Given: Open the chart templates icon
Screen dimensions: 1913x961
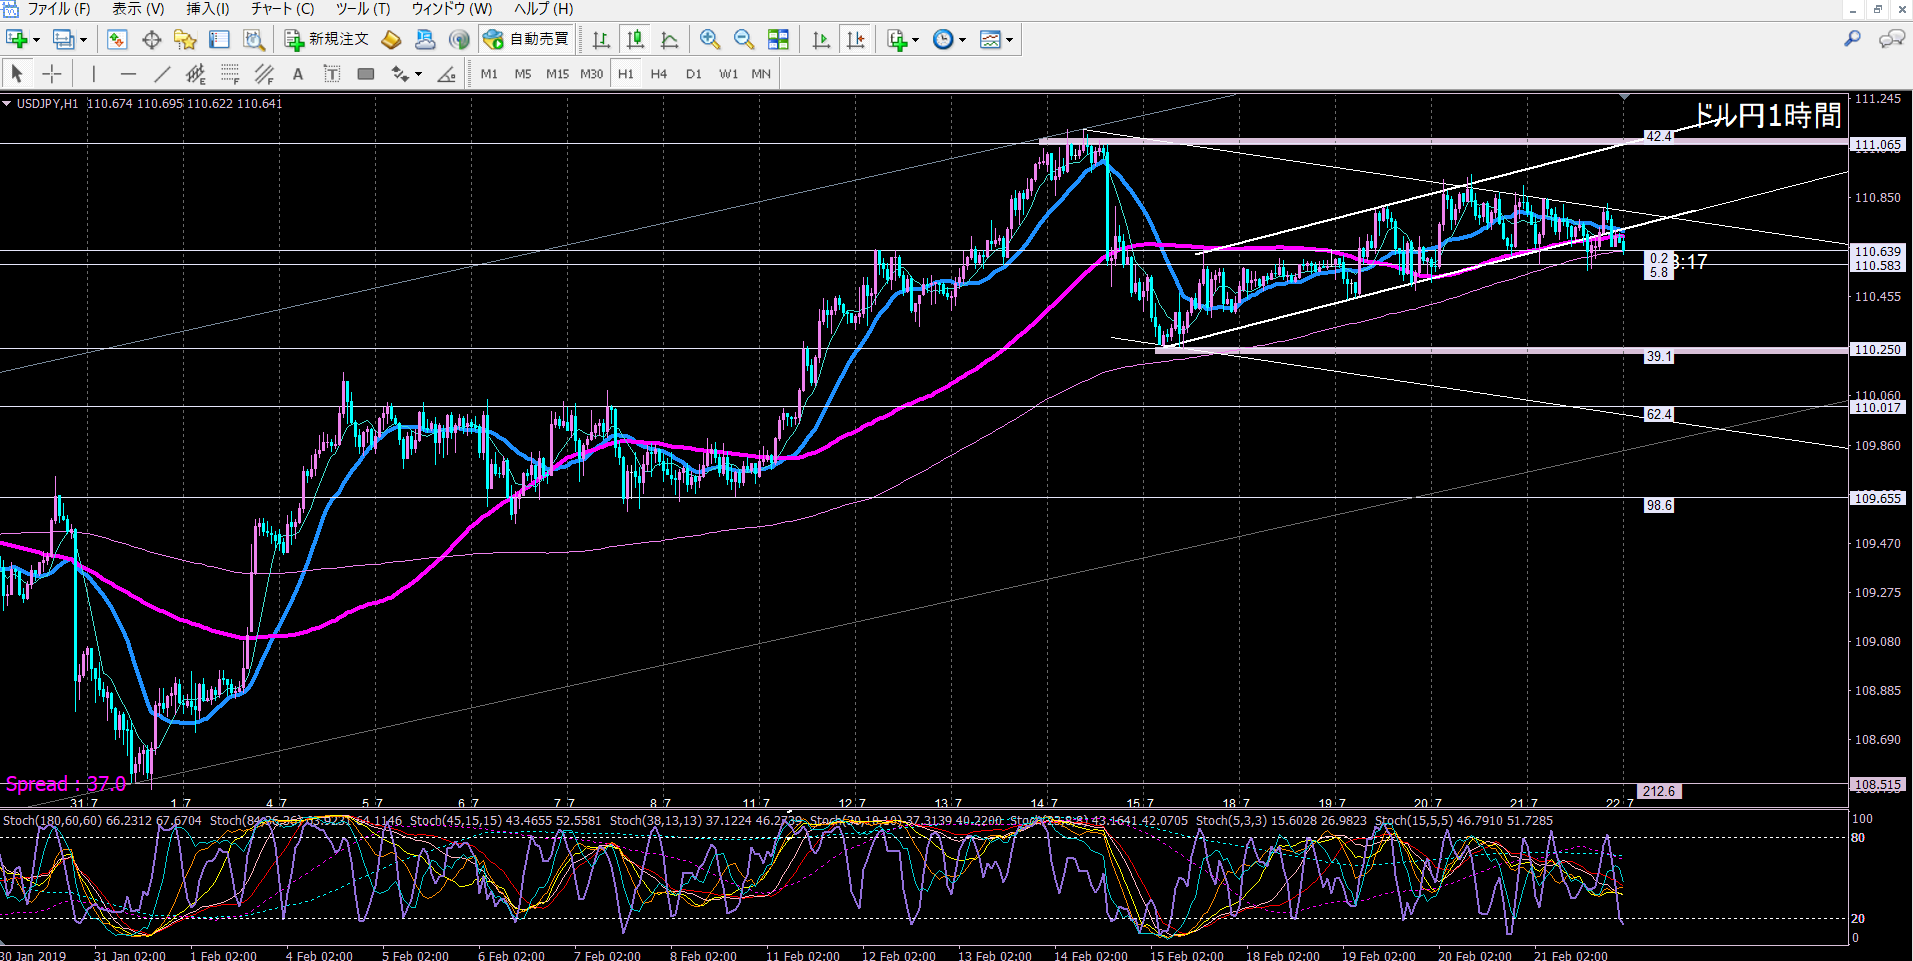Looking at the screenshot, I should tap(990, 39).
